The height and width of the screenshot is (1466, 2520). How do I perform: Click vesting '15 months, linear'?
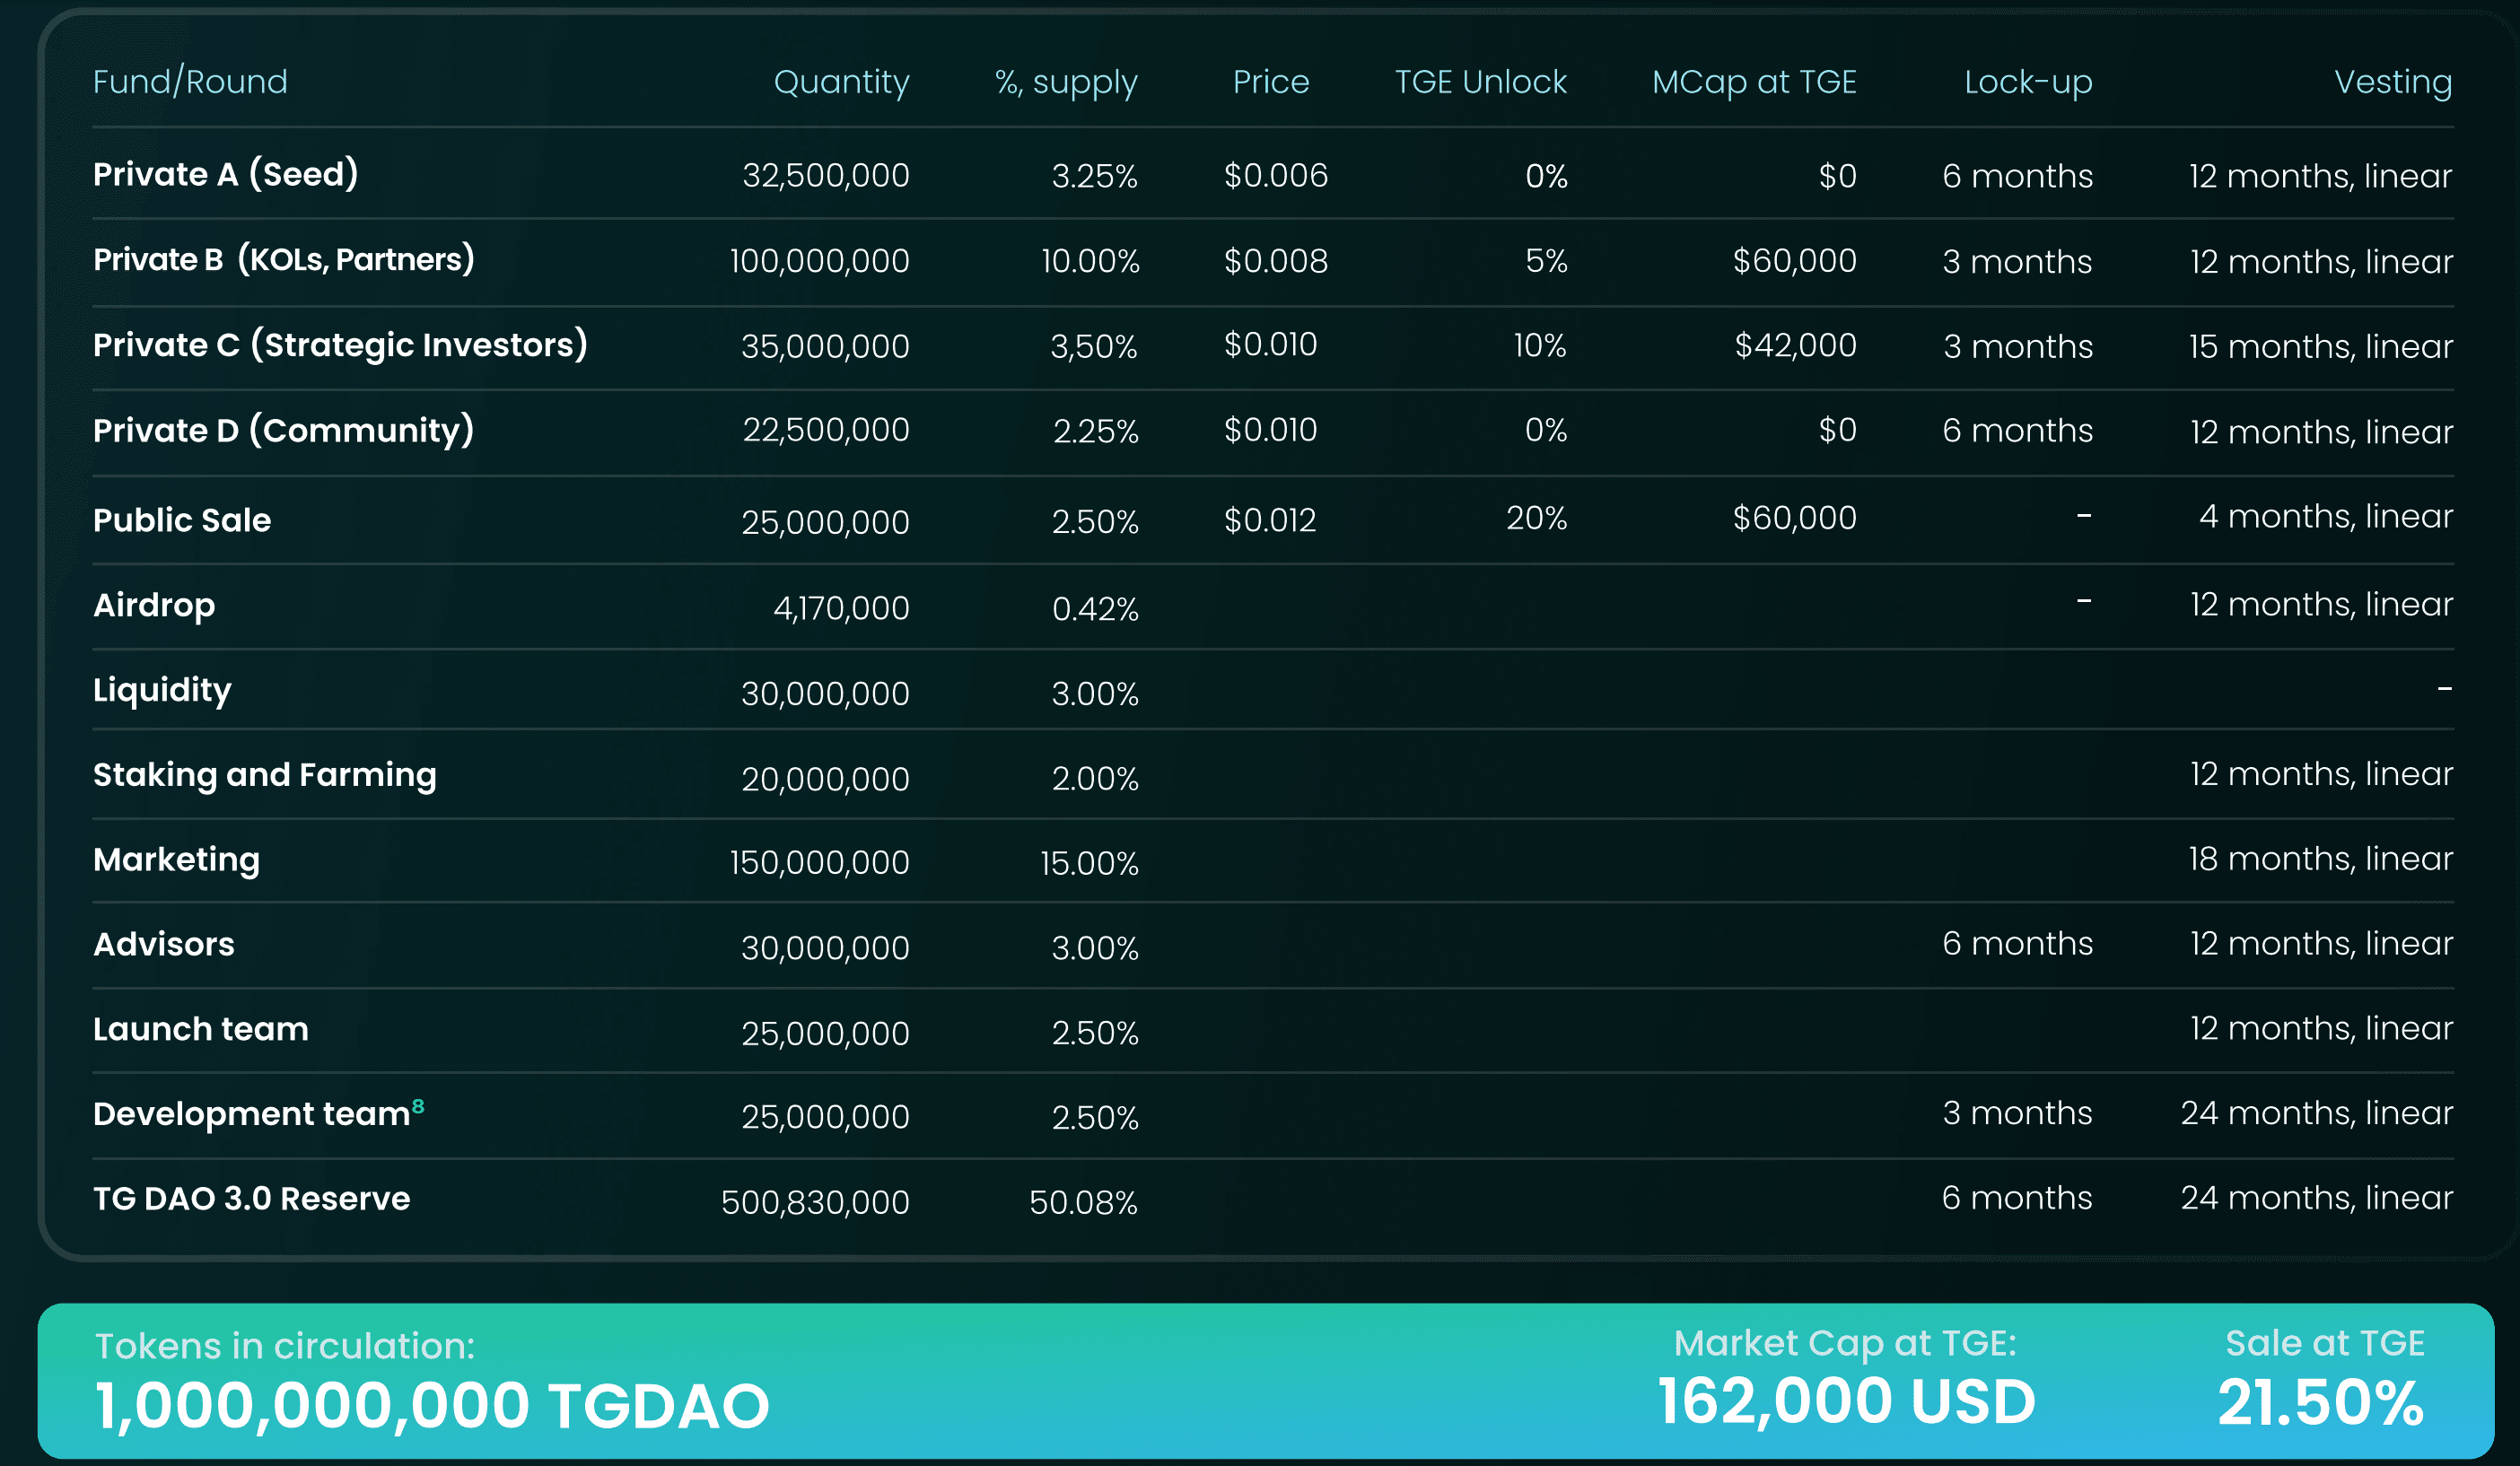[2320, 347]
